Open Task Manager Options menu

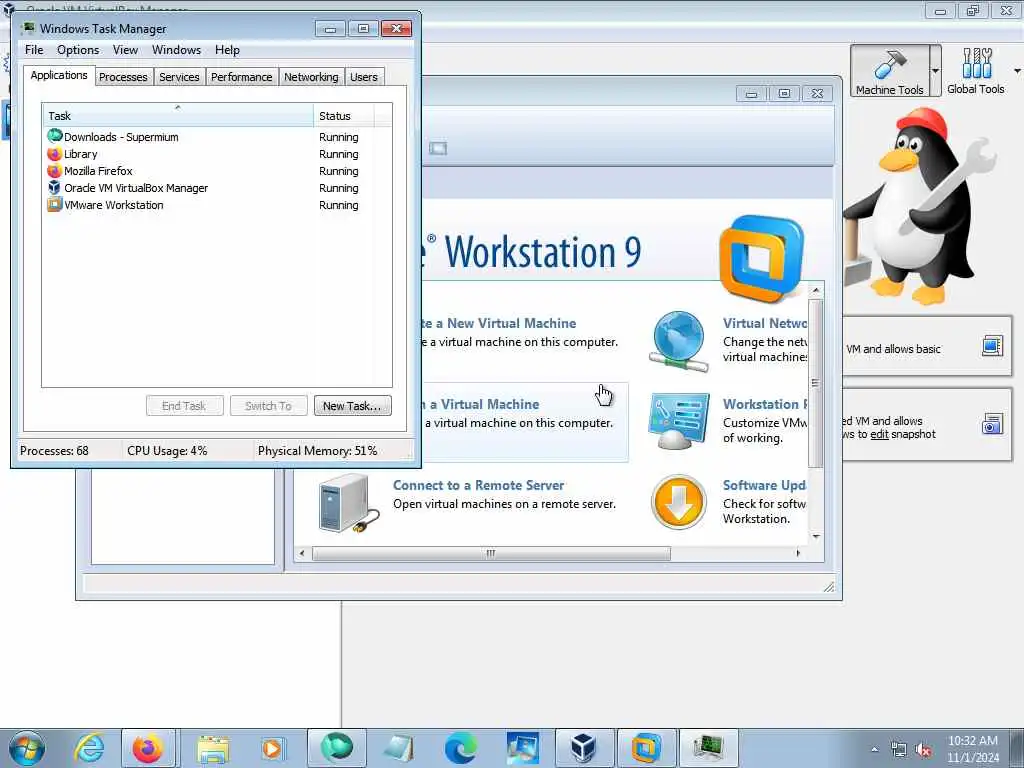pyautogui.click(x=78, y=50)
